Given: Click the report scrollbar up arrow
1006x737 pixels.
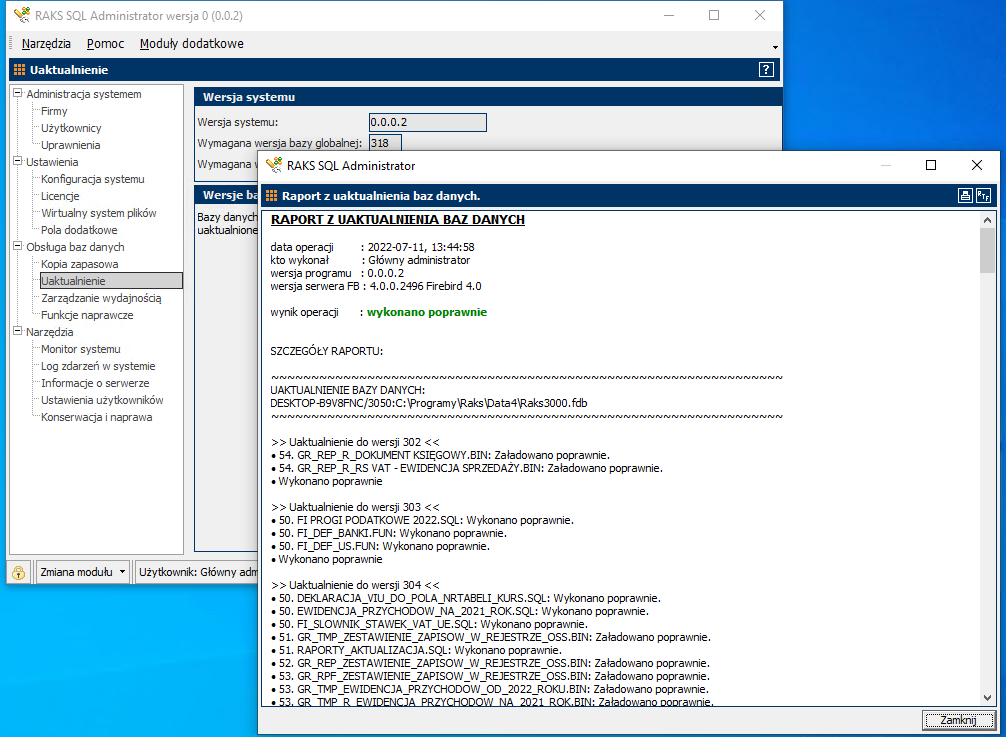Looking at the screenshot, I should (987, 220).
